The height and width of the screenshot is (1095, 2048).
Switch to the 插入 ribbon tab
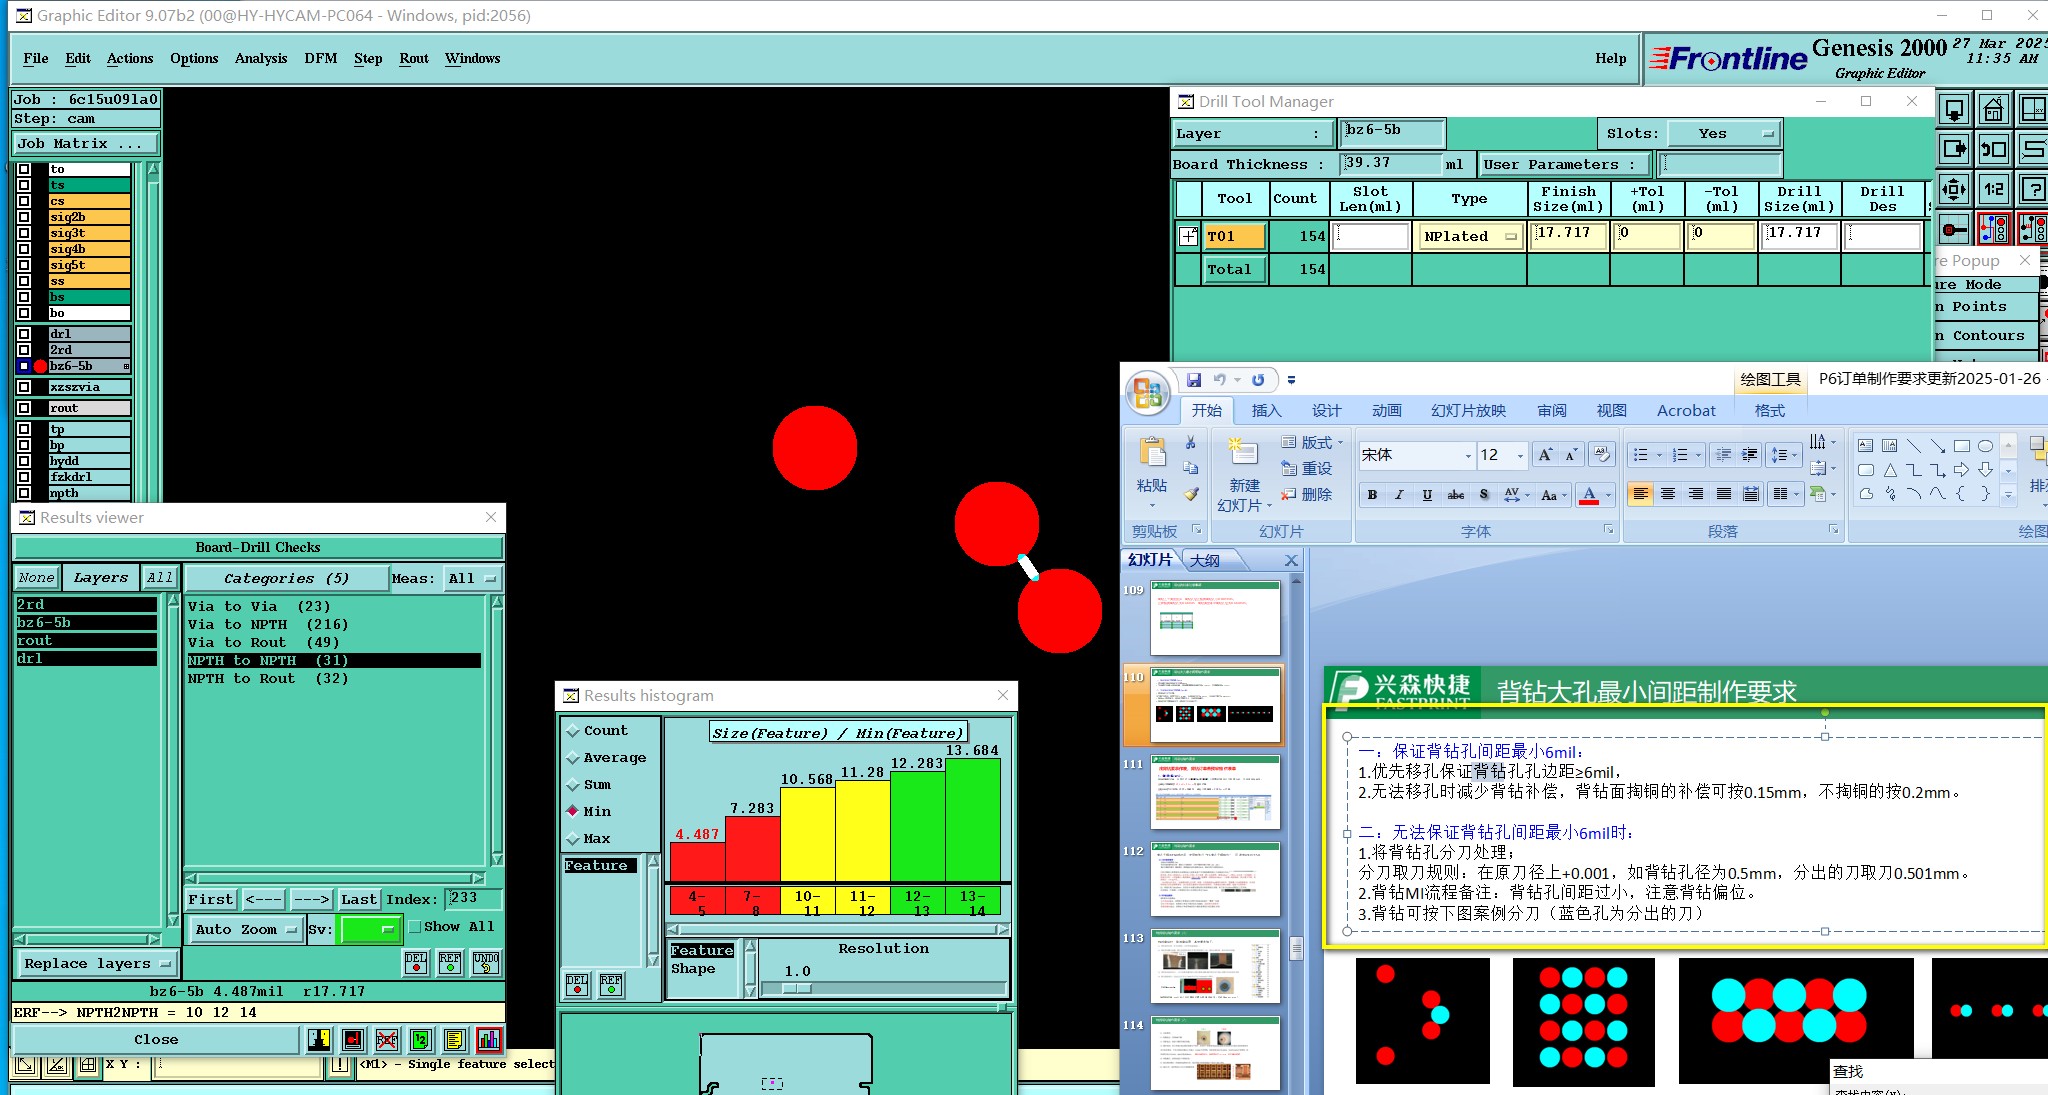coord(1266,411)
